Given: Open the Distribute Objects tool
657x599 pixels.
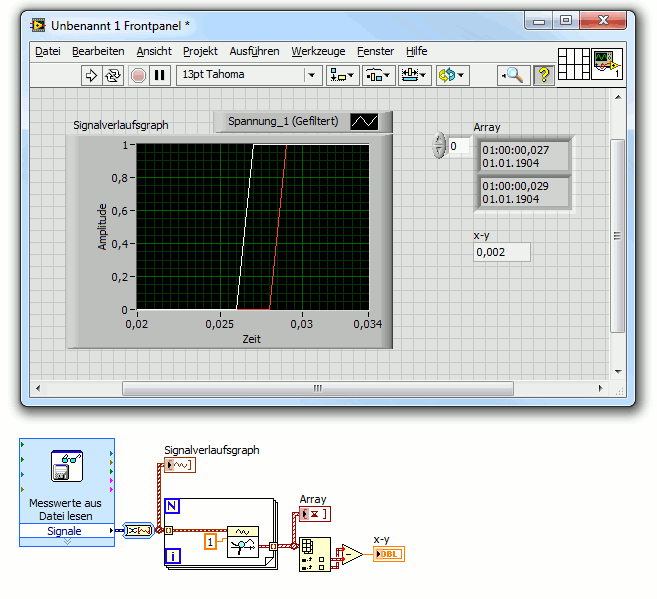Looking at the screenshot, I should point(378,75).
